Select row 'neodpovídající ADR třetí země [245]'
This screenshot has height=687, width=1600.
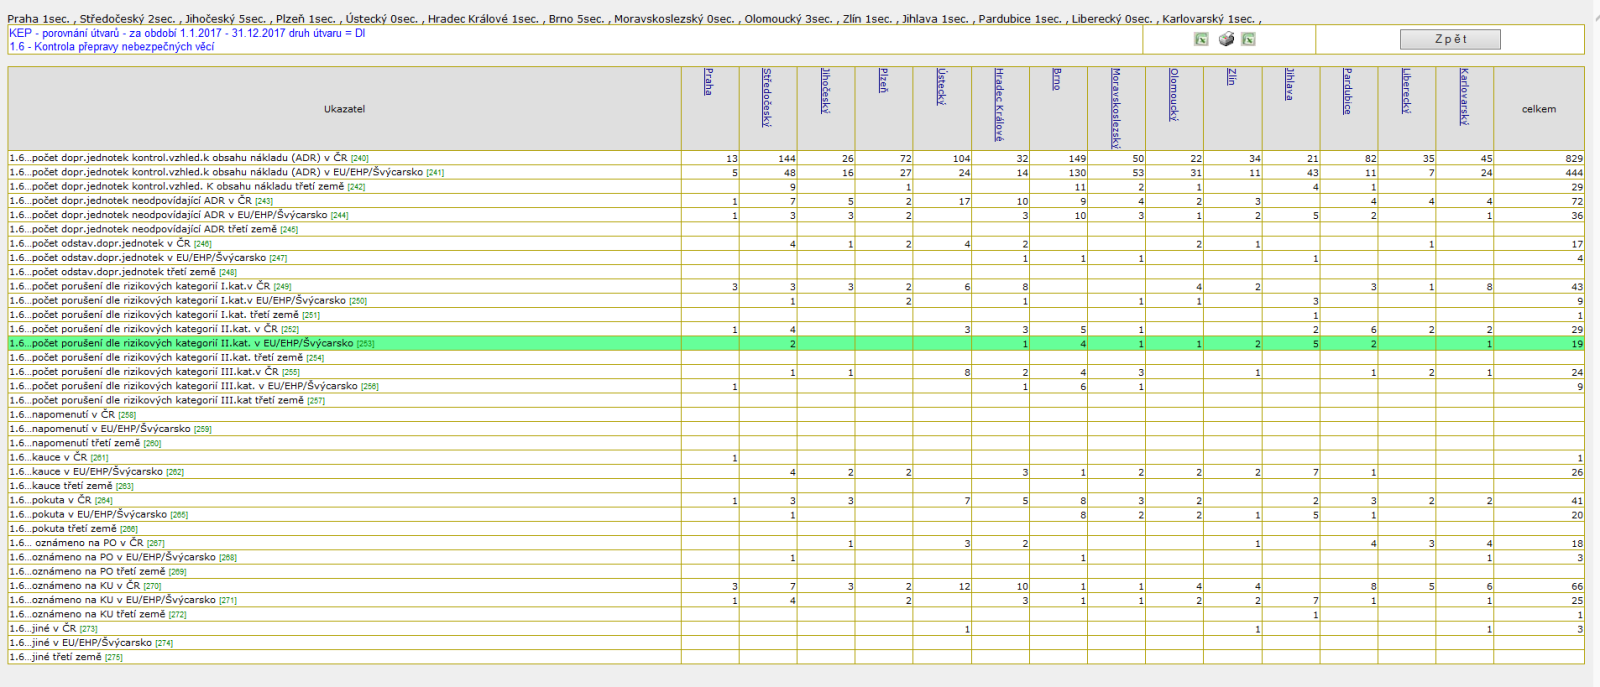(x=796, y=229)
